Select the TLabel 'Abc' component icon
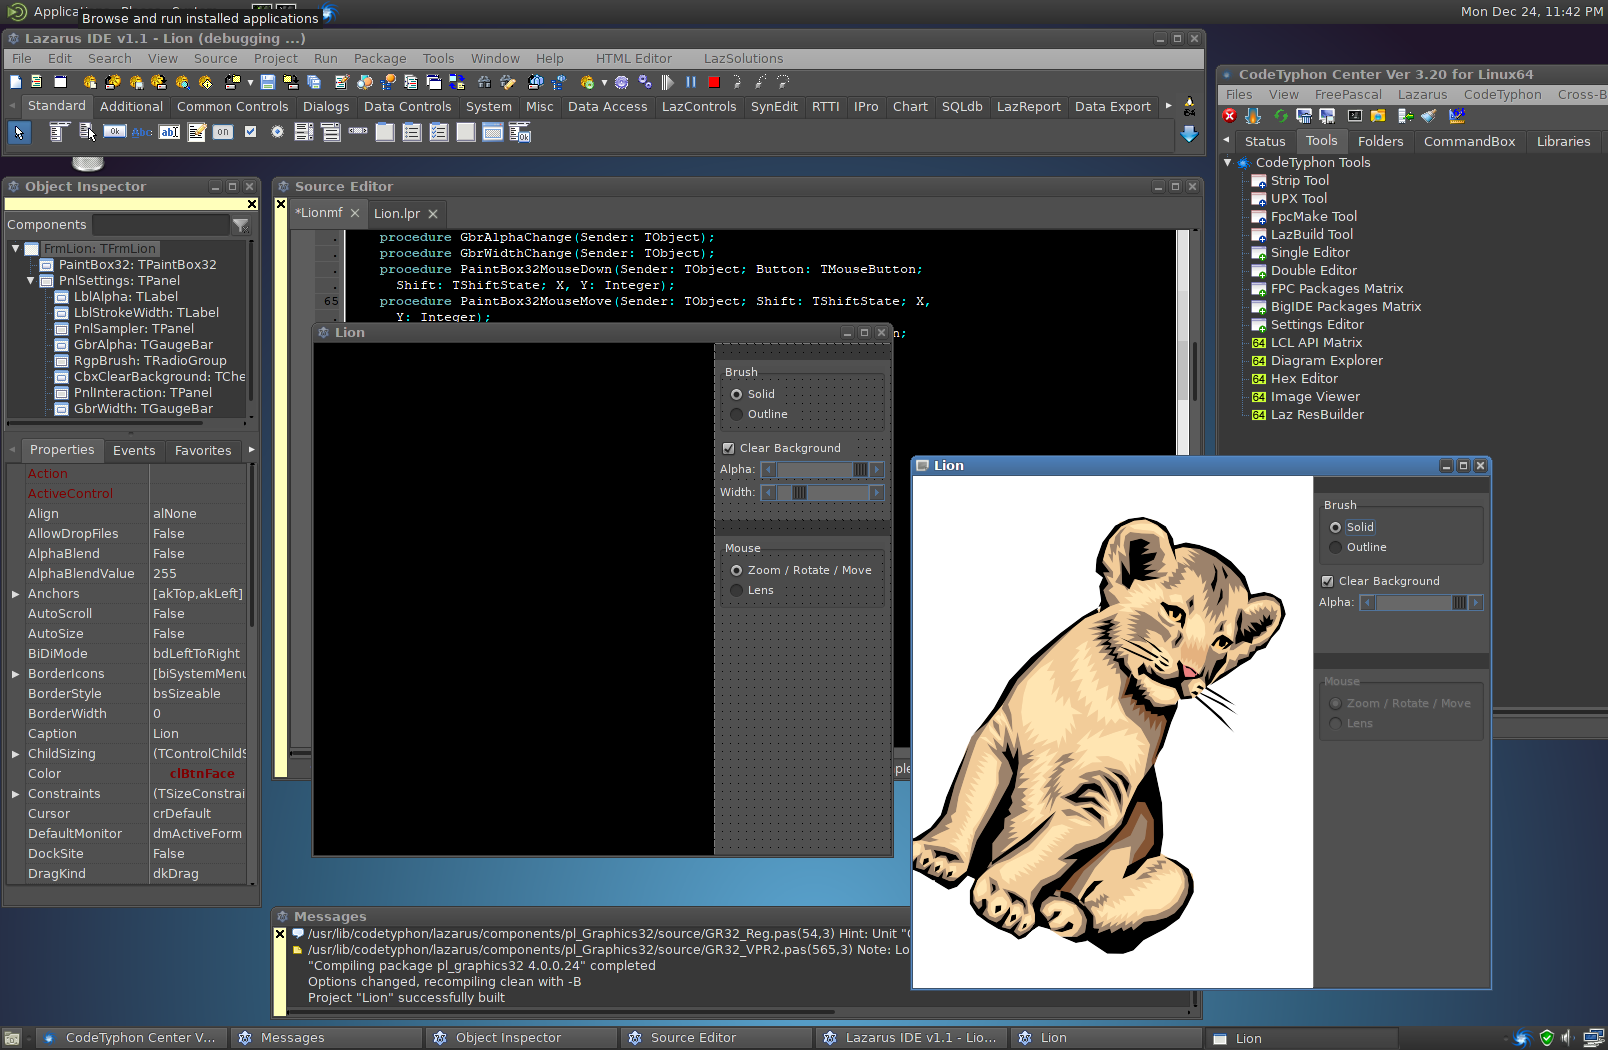The width and height of the screenshot is (1608, 1050). pyautogui.click(x=142, y=132)
